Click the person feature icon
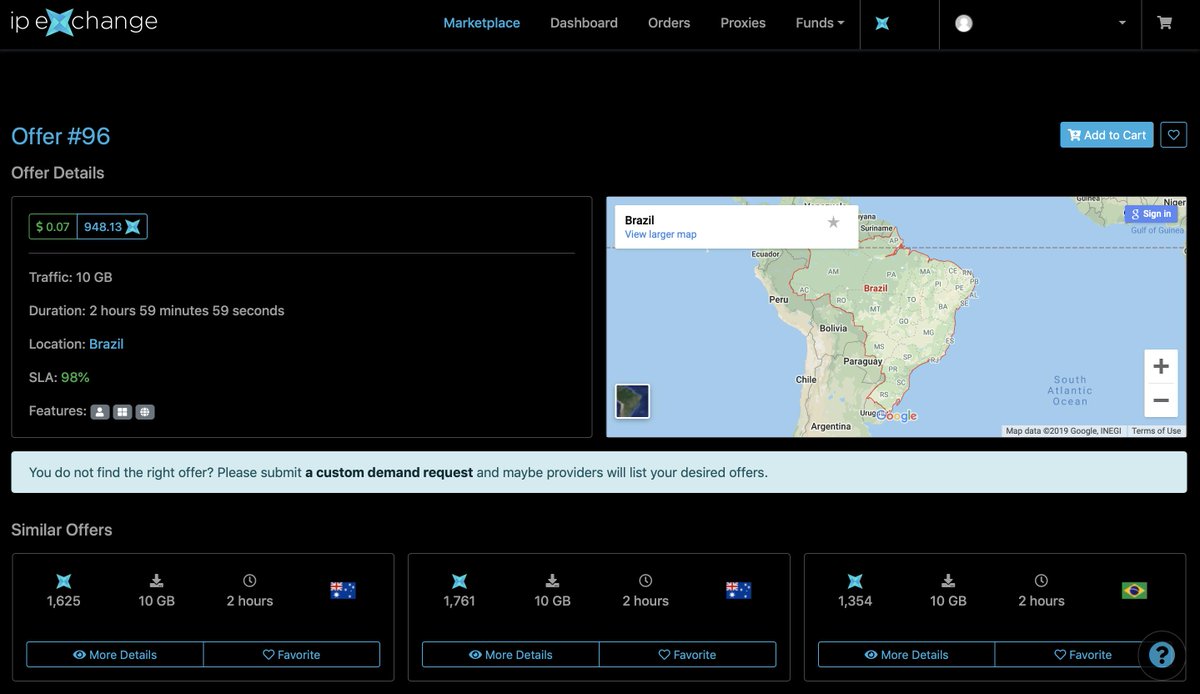 coord(100,411)
